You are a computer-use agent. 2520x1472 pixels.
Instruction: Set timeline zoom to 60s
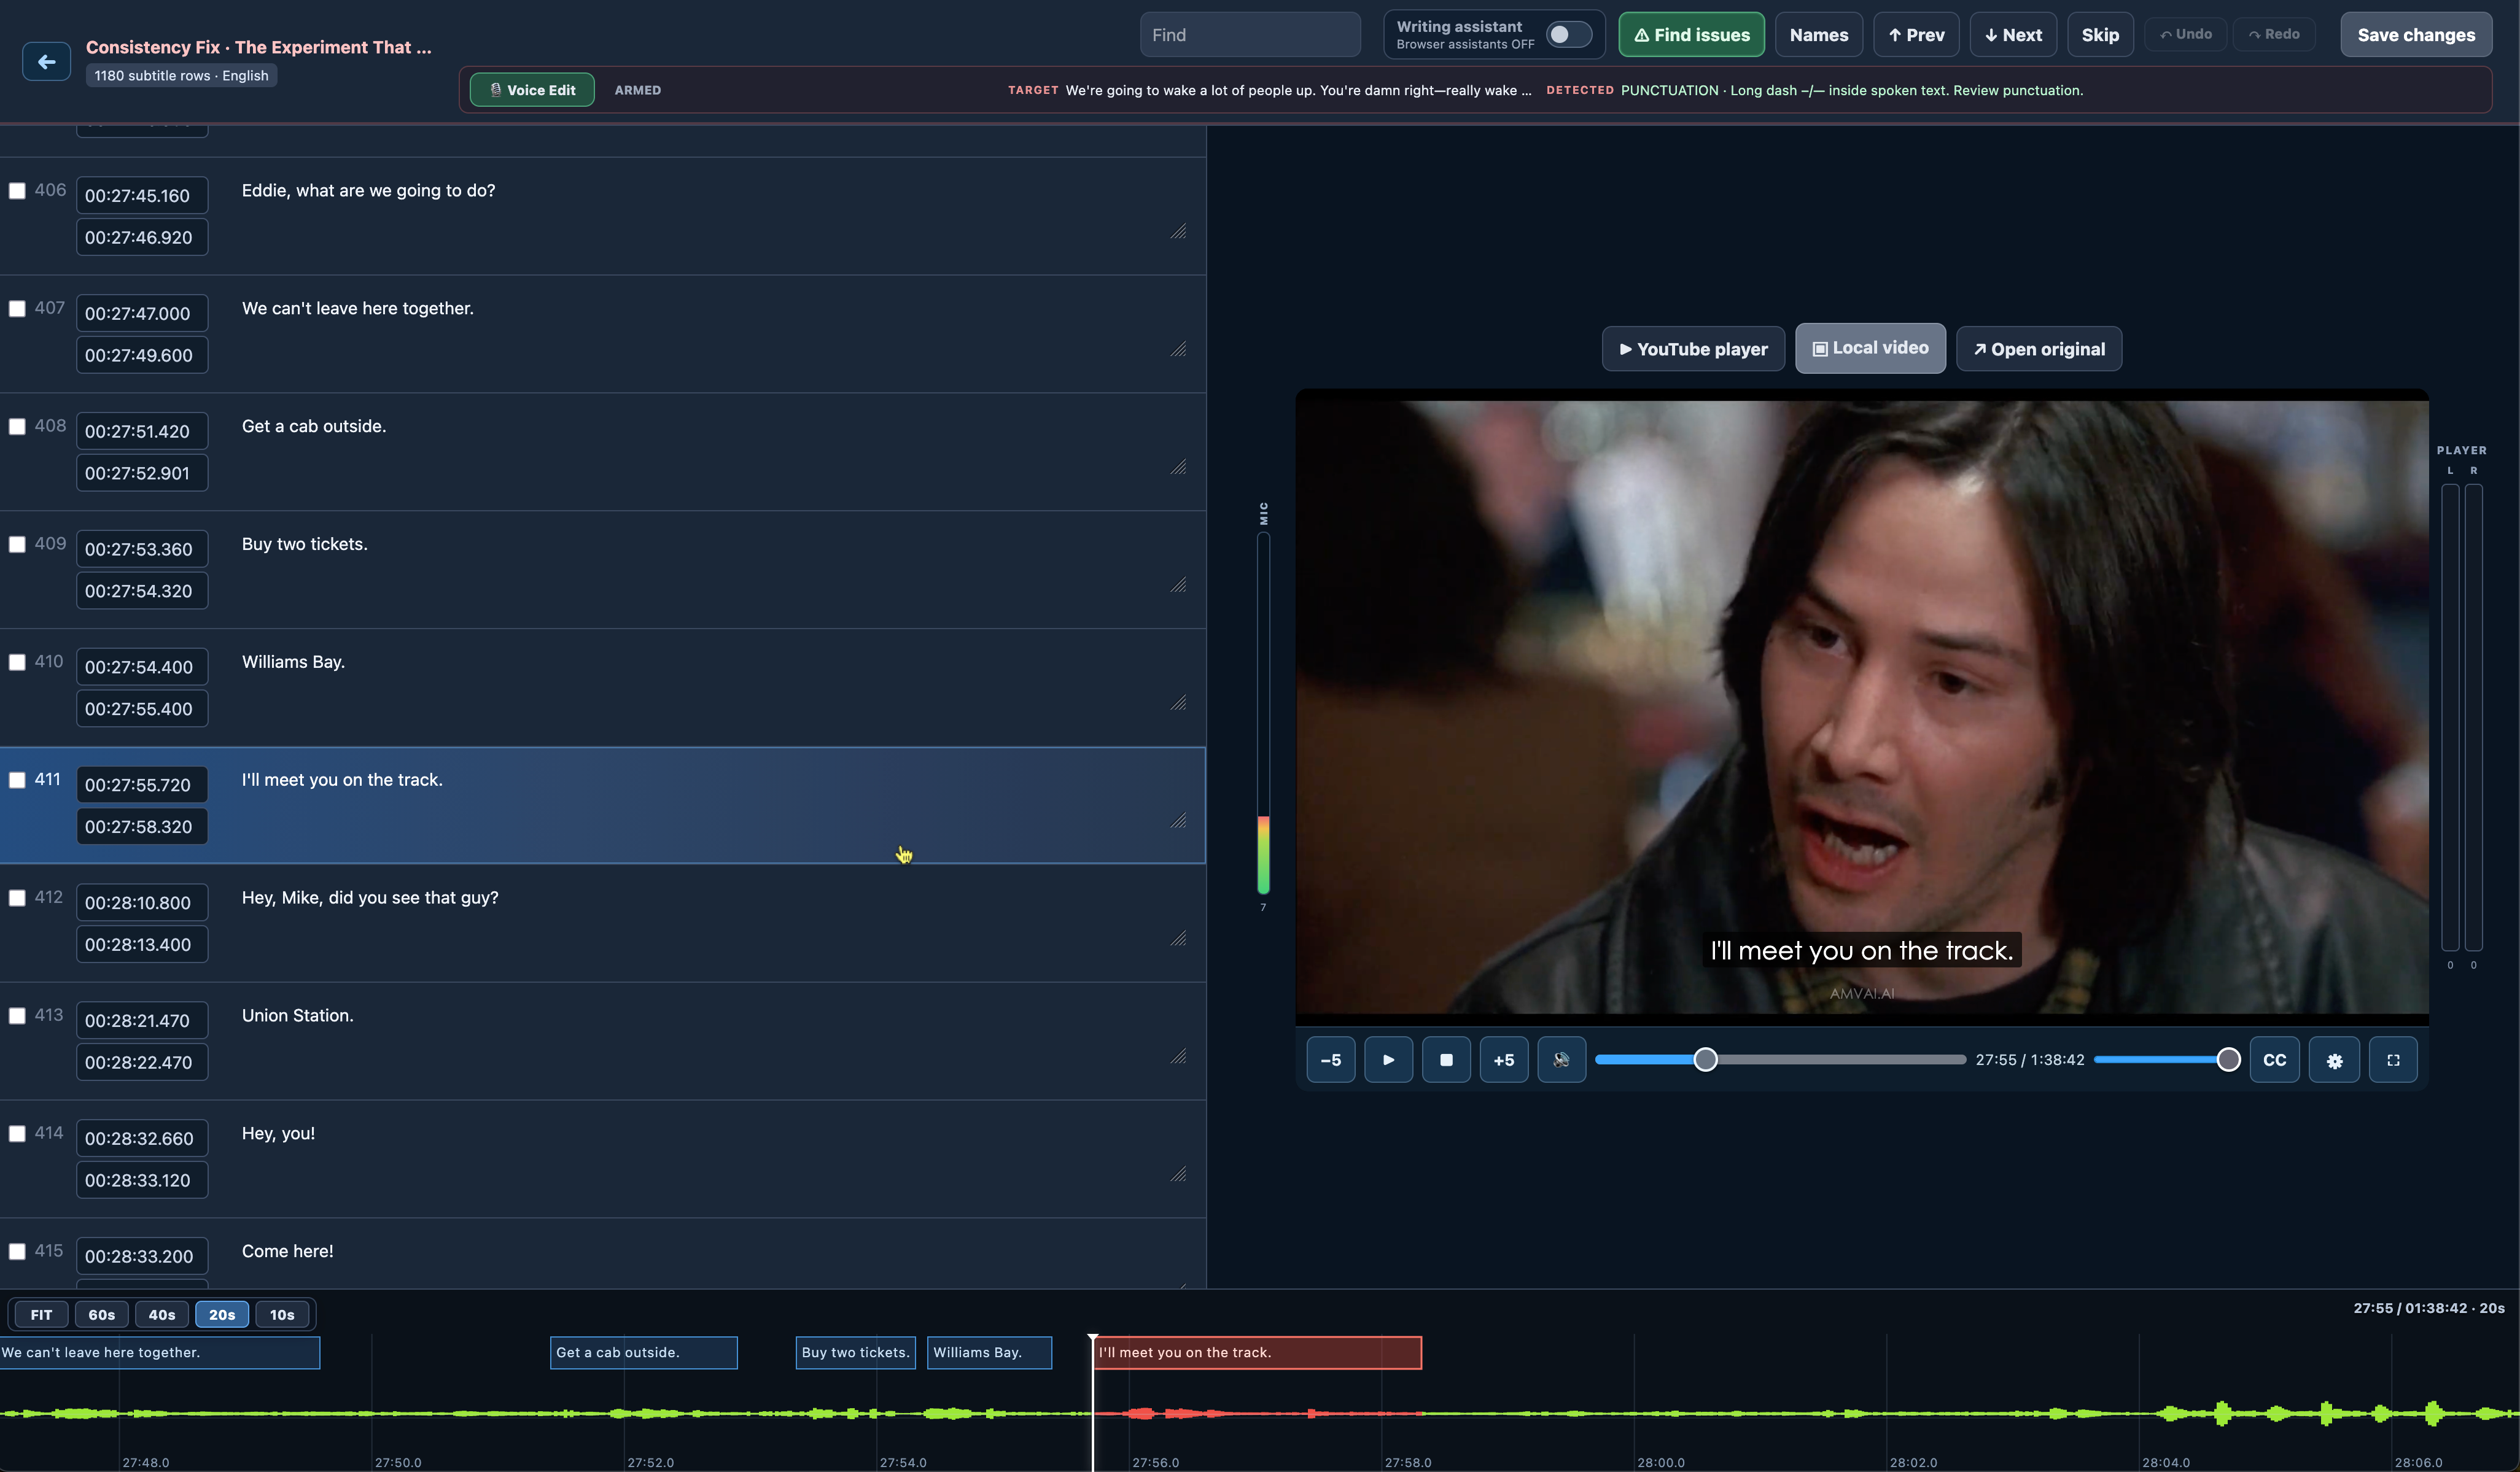pos(101,1315)
